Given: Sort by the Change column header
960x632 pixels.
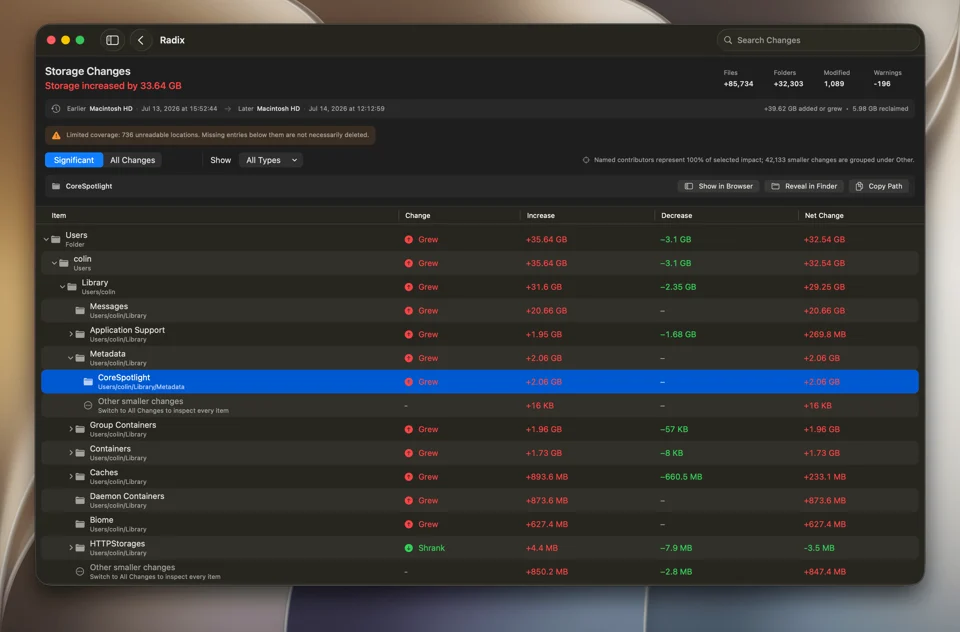Looking at the screenshot, I should click(x=418, y=216).
